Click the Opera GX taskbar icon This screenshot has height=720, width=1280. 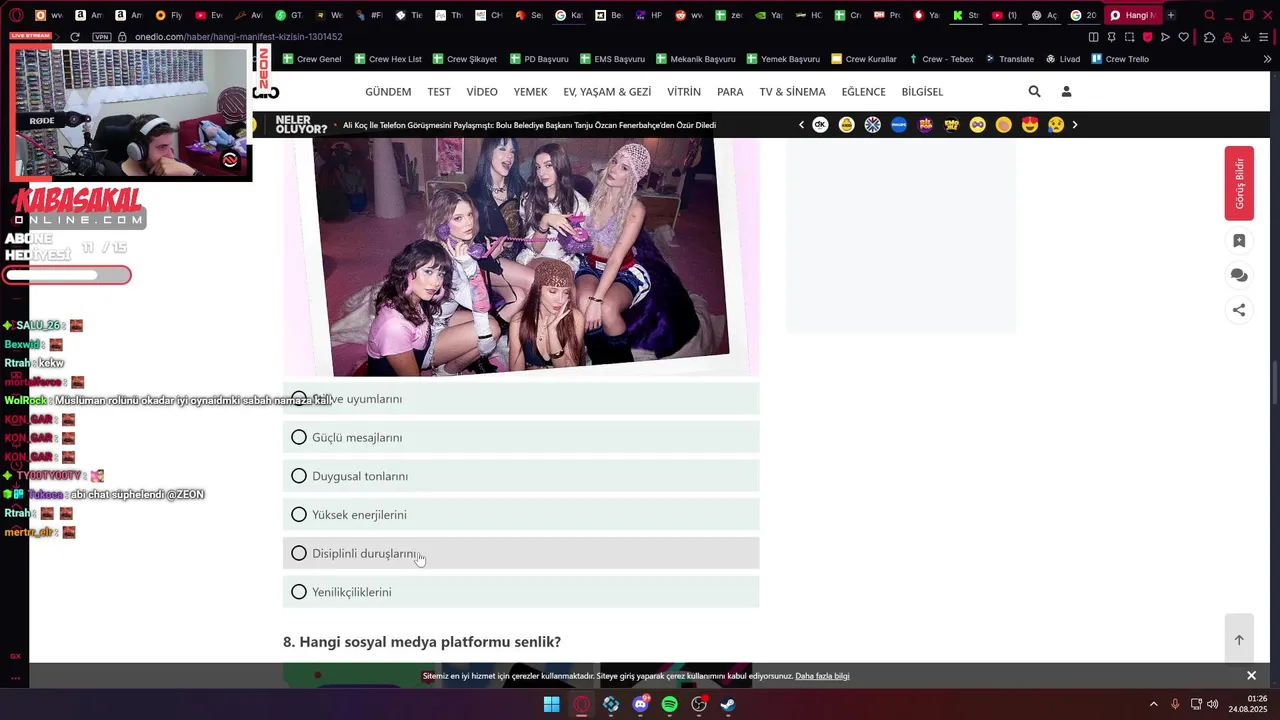[x=582, y=705]
